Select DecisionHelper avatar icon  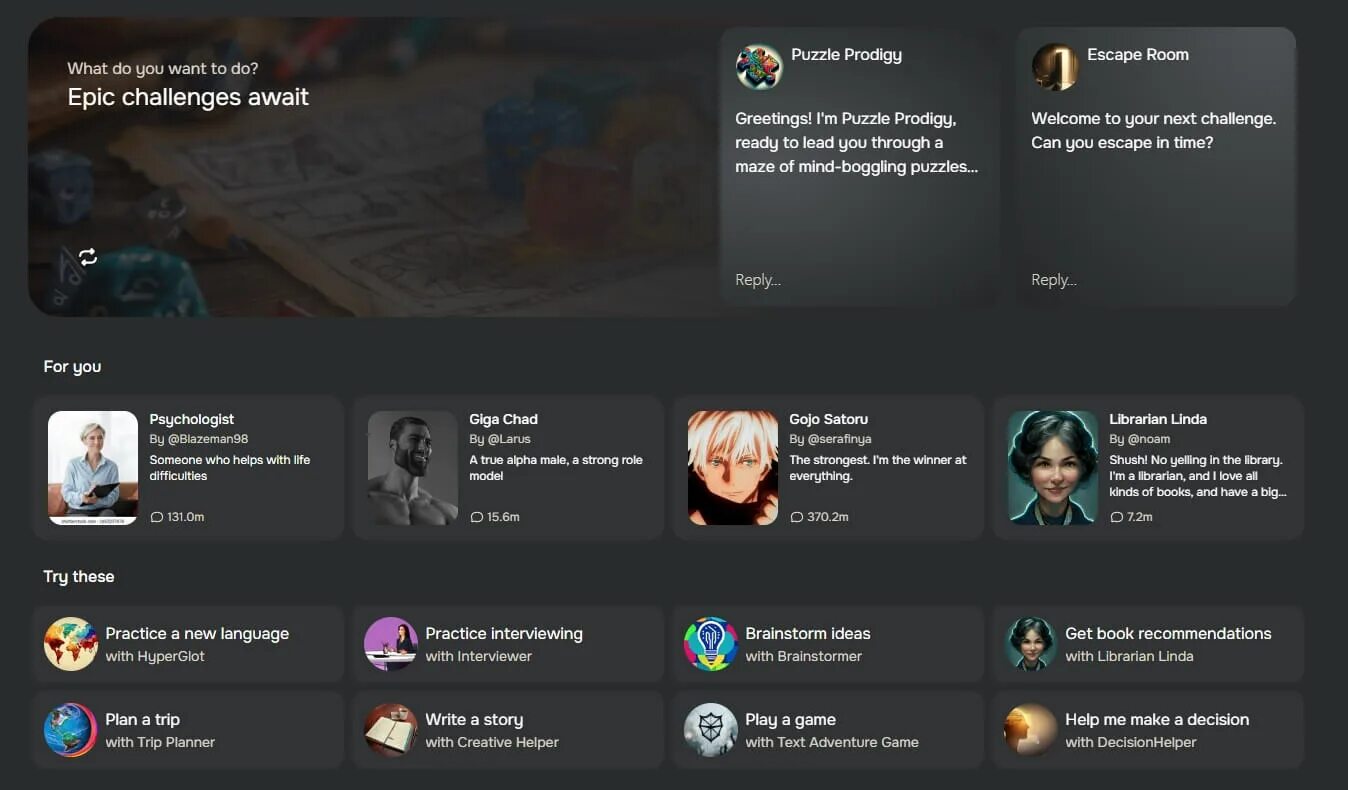point(1031,730)
